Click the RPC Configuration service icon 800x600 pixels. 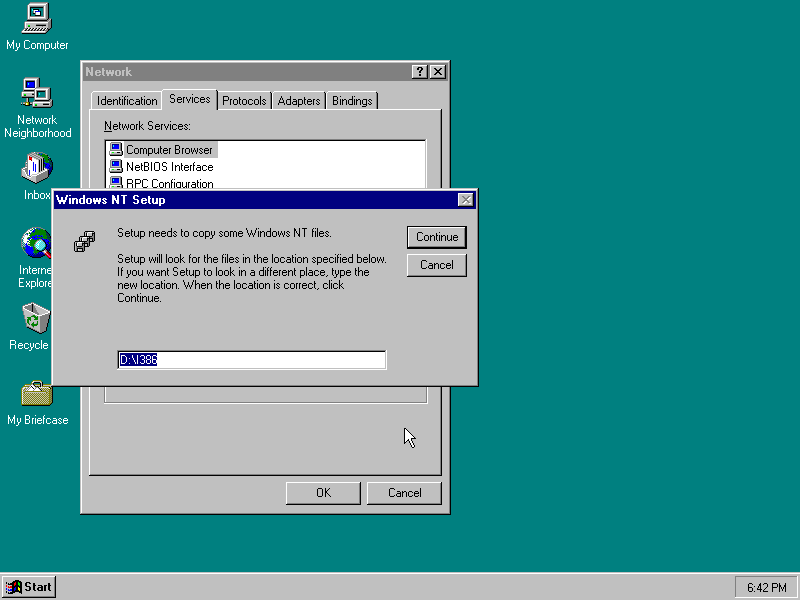point(116,183)
